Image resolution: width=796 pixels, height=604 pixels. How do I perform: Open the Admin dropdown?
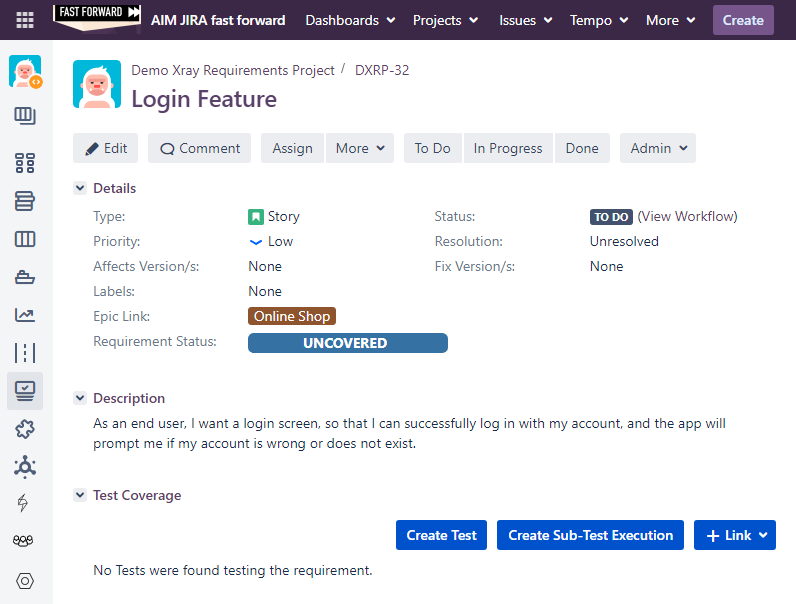[658, 148]
